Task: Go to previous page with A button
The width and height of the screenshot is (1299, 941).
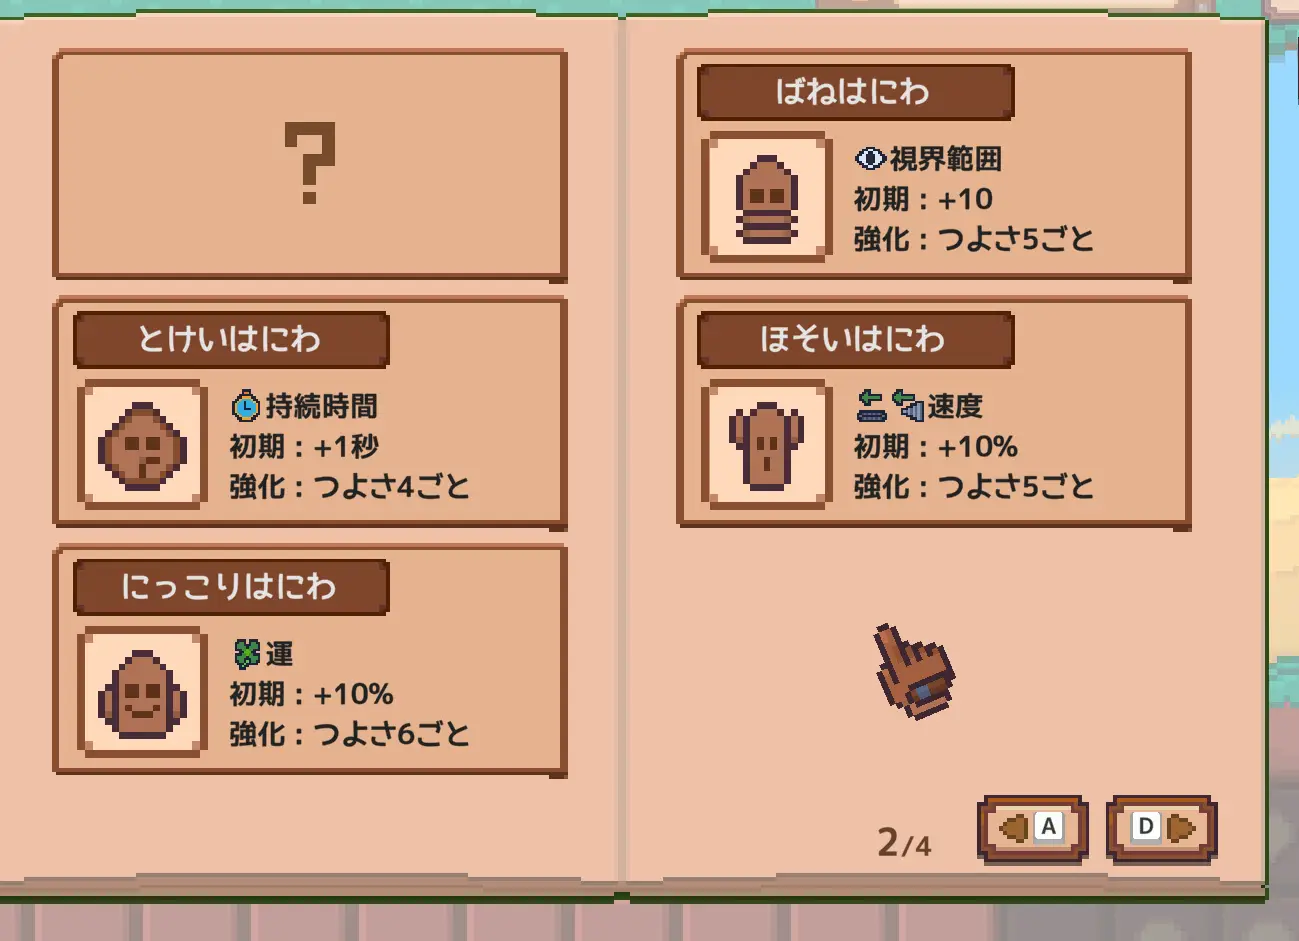Action: coord(1032,828)
